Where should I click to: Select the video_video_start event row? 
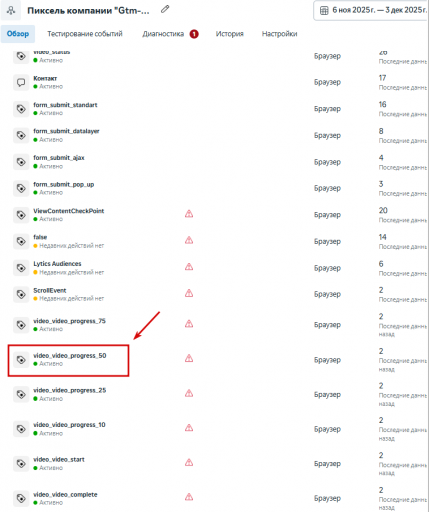[x=214, y=463]
